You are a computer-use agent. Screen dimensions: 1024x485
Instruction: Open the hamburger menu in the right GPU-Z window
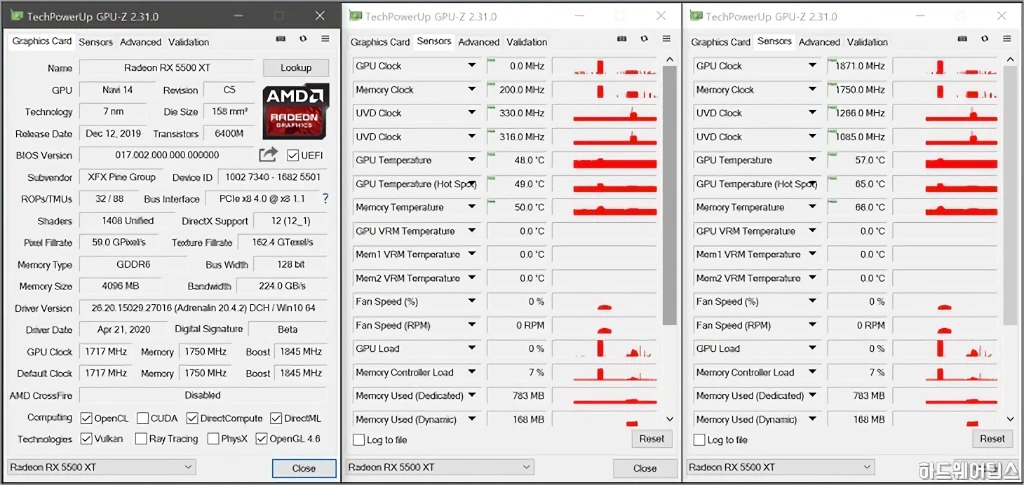1008,39
